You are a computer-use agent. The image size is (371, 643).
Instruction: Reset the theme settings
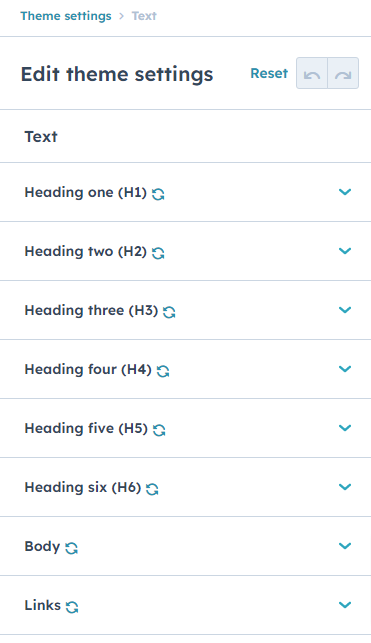[269, 73]
